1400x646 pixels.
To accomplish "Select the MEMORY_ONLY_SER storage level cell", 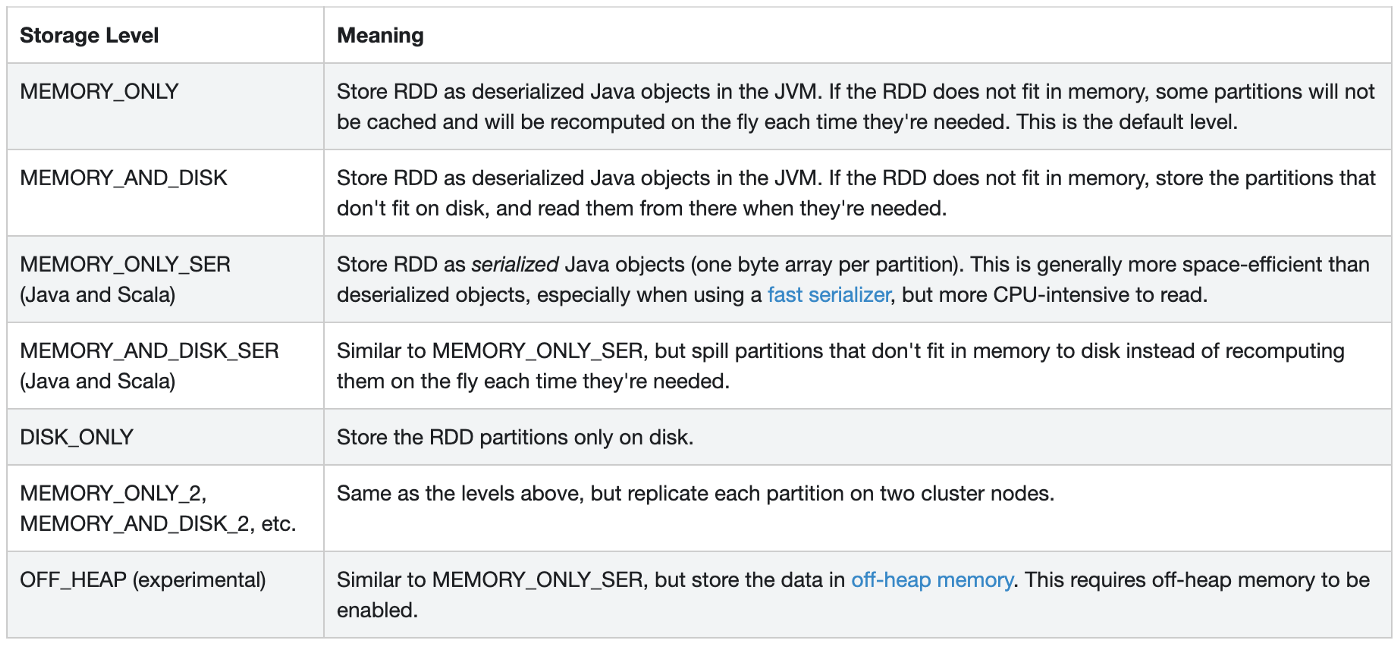I will pyautogui.click(x=165, y=279).
